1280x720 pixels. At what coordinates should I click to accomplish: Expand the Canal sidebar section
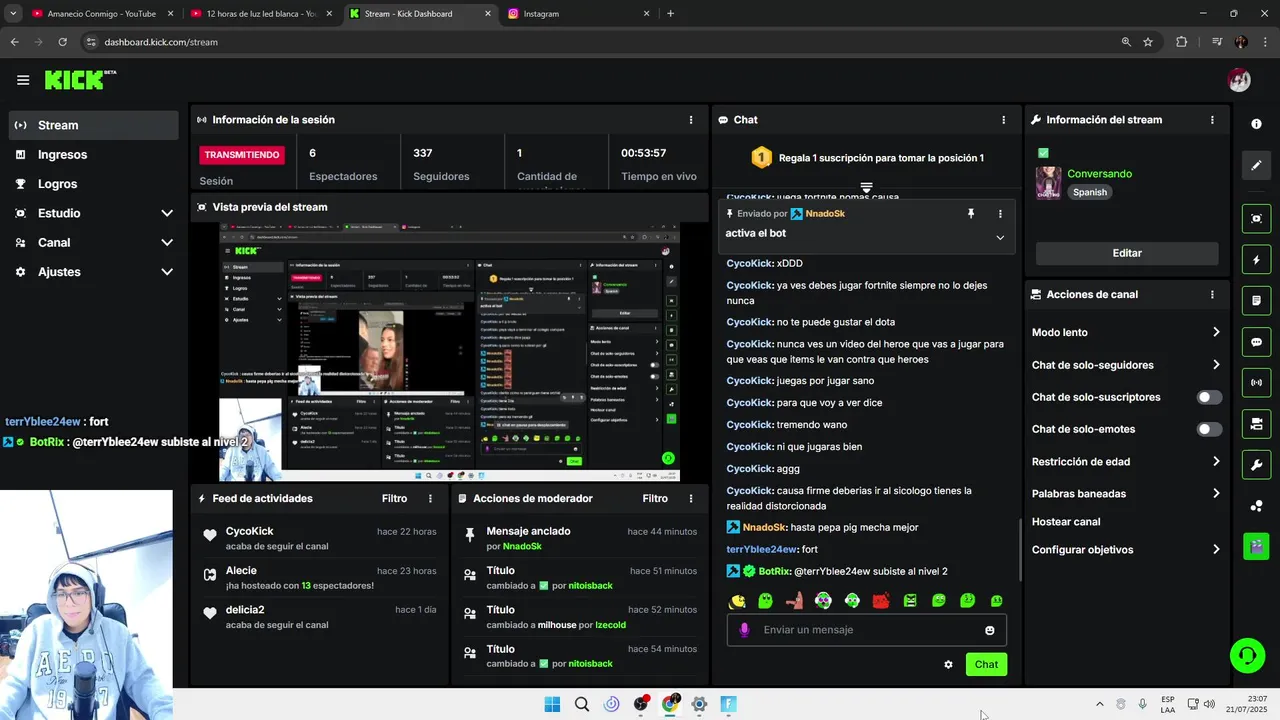[167, 242]
